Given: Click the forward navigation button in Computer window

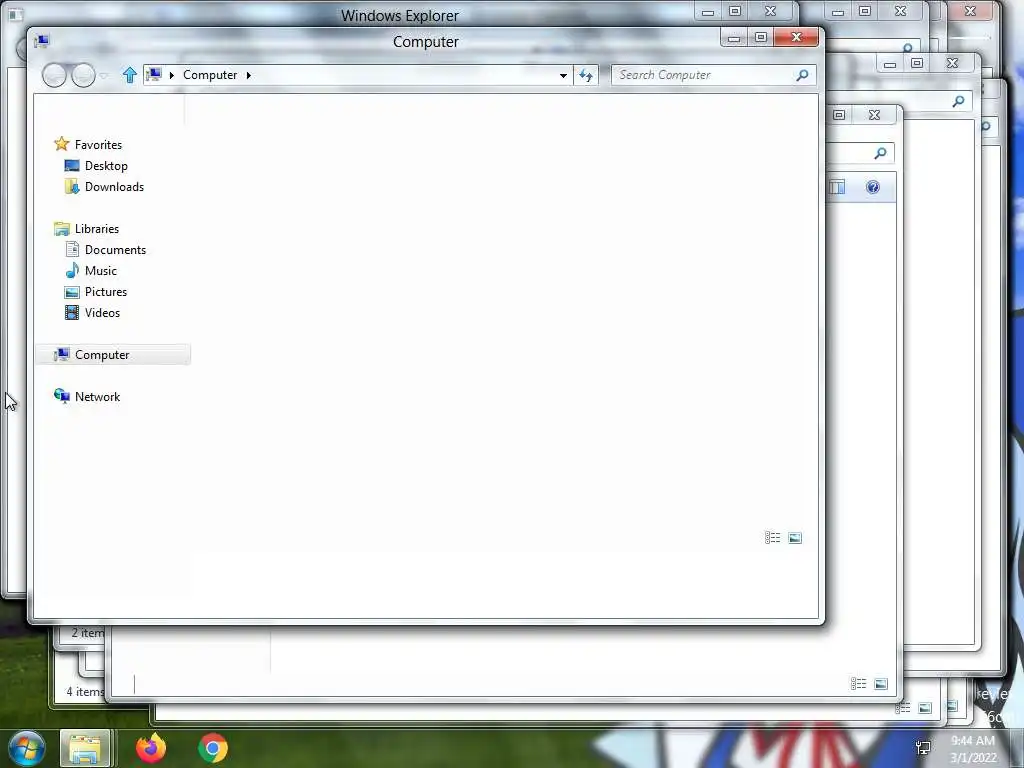Looking at the screenshot, I should coord(84,75).
